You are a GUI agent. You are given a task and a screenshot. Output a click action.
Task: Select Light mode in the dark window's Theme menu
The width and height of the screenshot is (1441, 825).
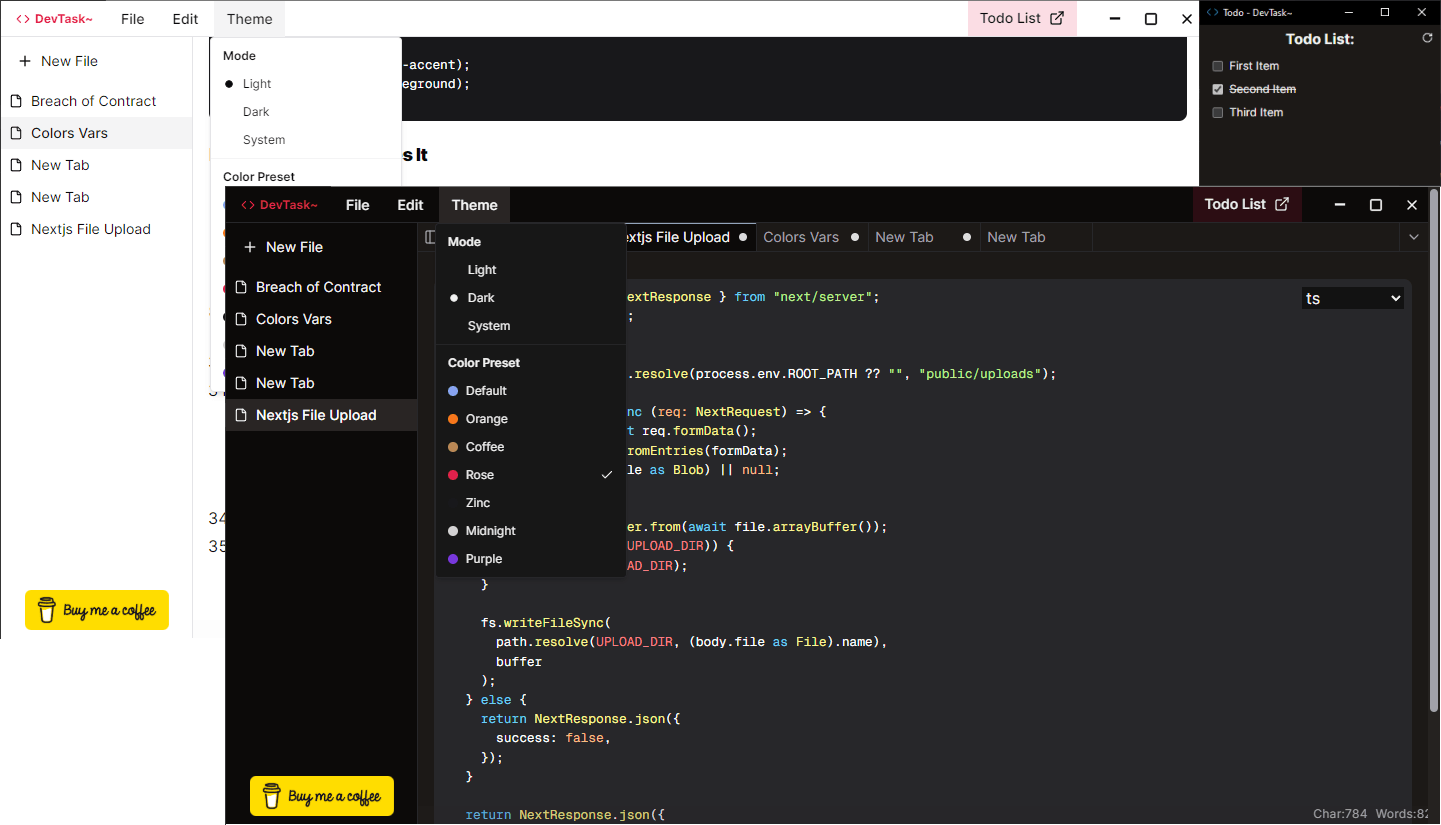pyautogui.click(x=482, y=270)
